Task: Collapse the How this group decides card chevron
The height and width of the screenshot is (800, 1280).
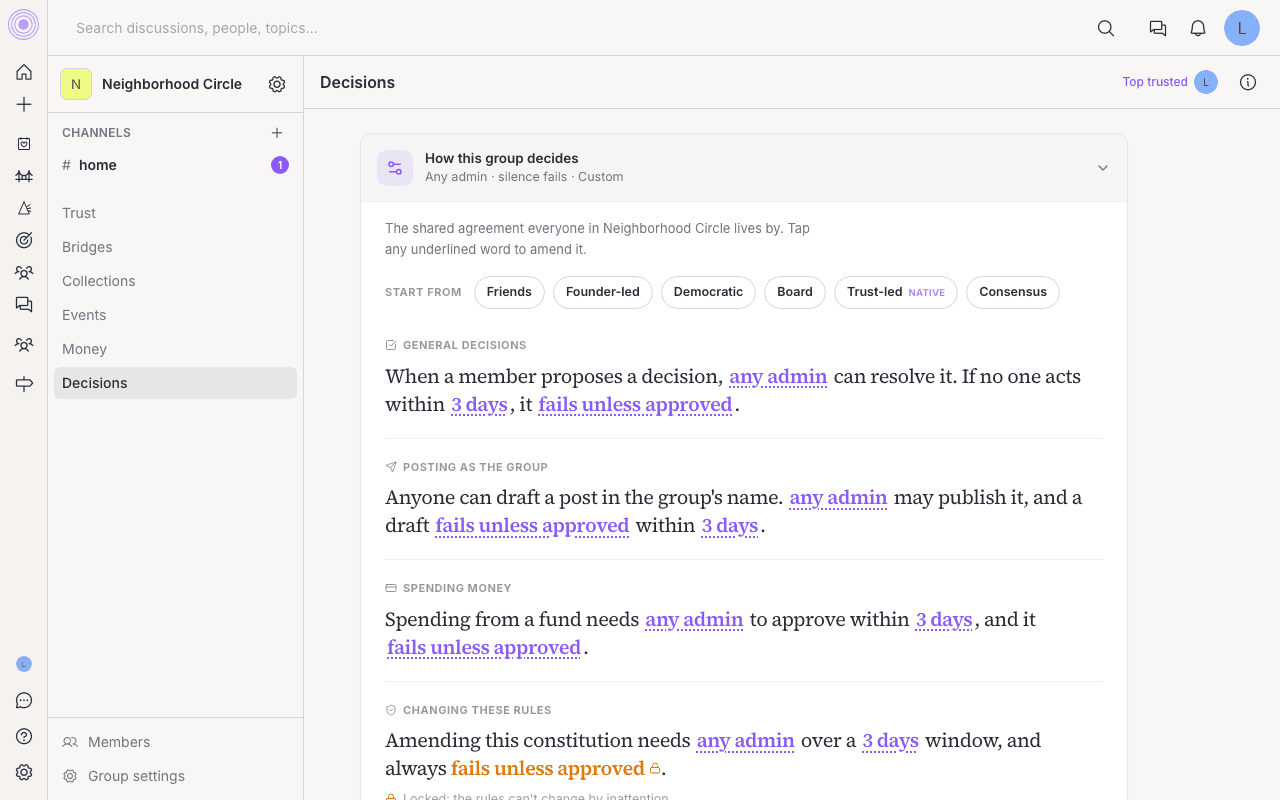Action: point(1103,168)
